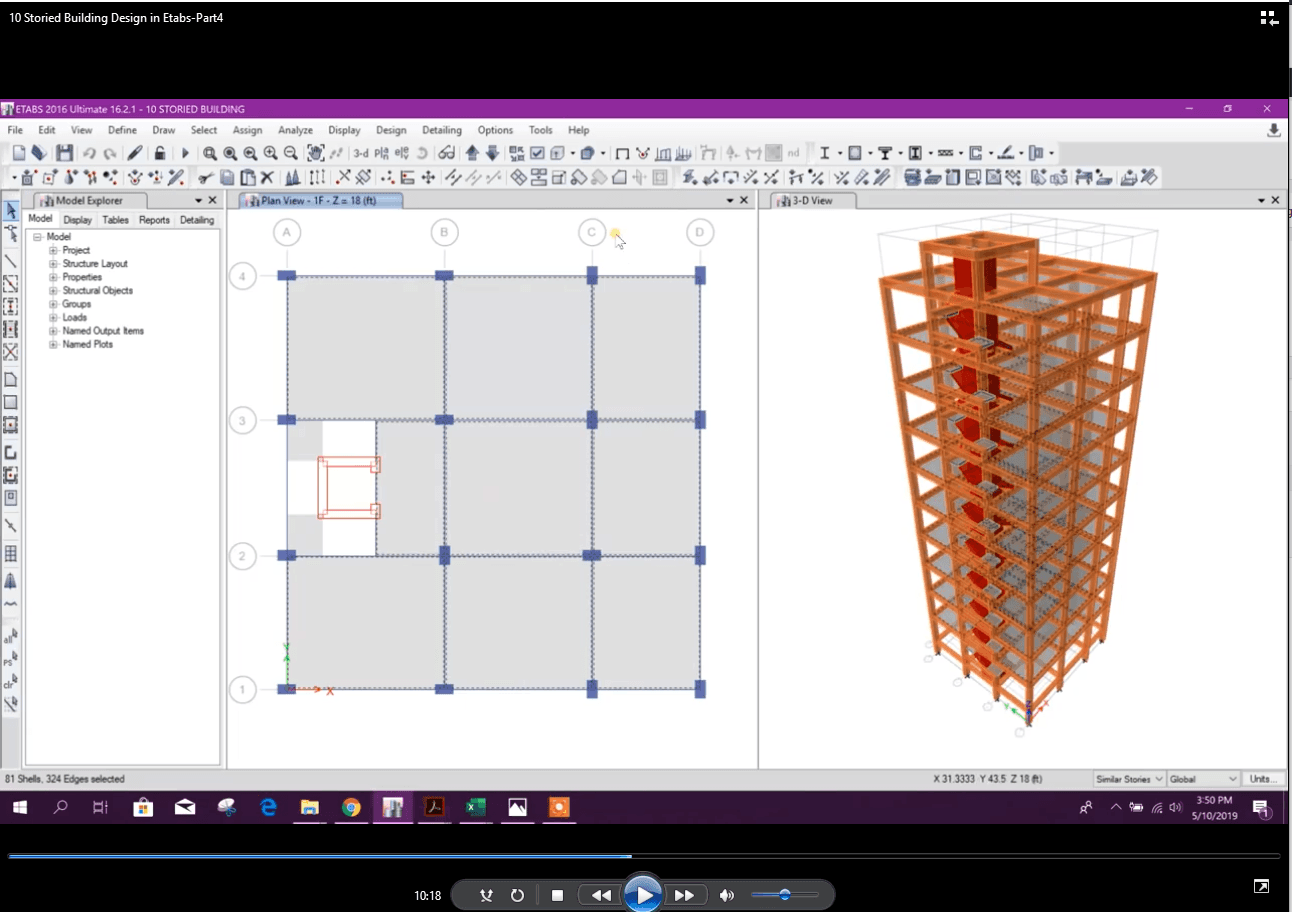Open the Global coordinate system dropdown
The image size is (1292, 912).
click(x=1205, y=779)
